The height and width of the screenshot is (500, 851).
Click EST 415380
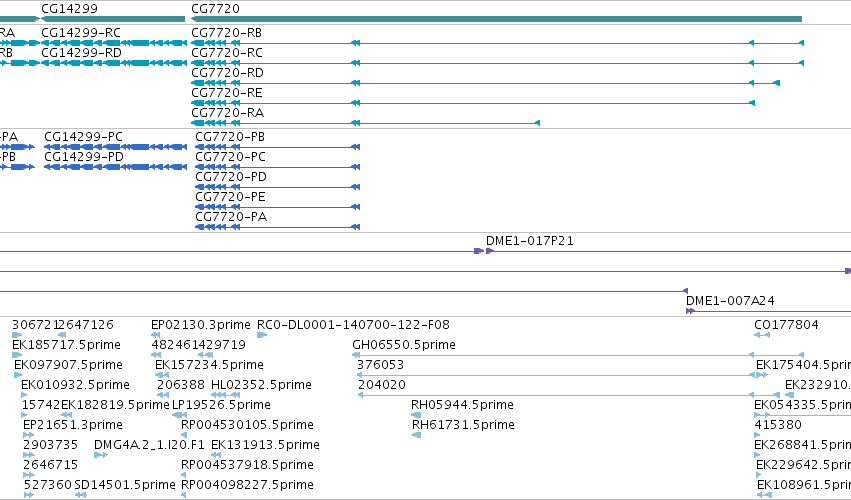(778, 426)
